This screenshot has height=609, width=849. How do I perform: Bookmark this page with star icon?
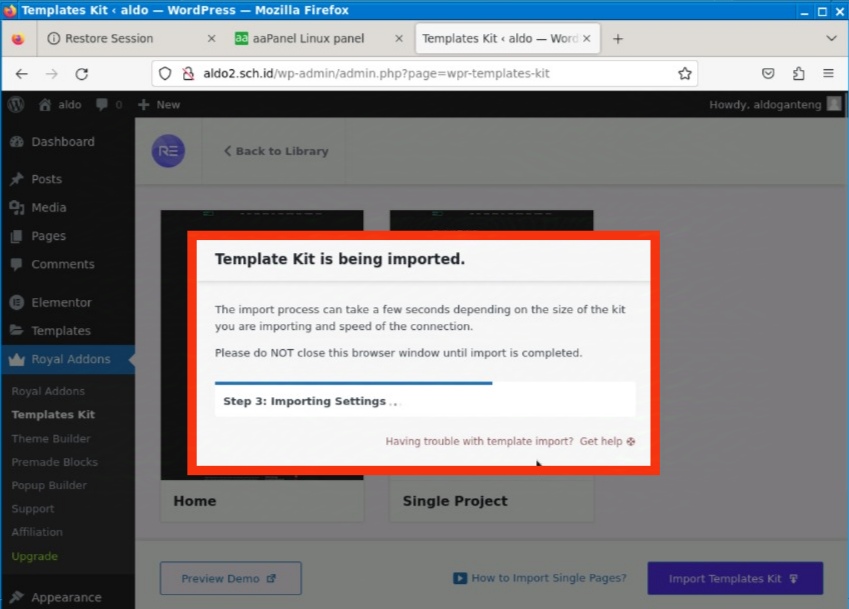(x=684, y=74)
